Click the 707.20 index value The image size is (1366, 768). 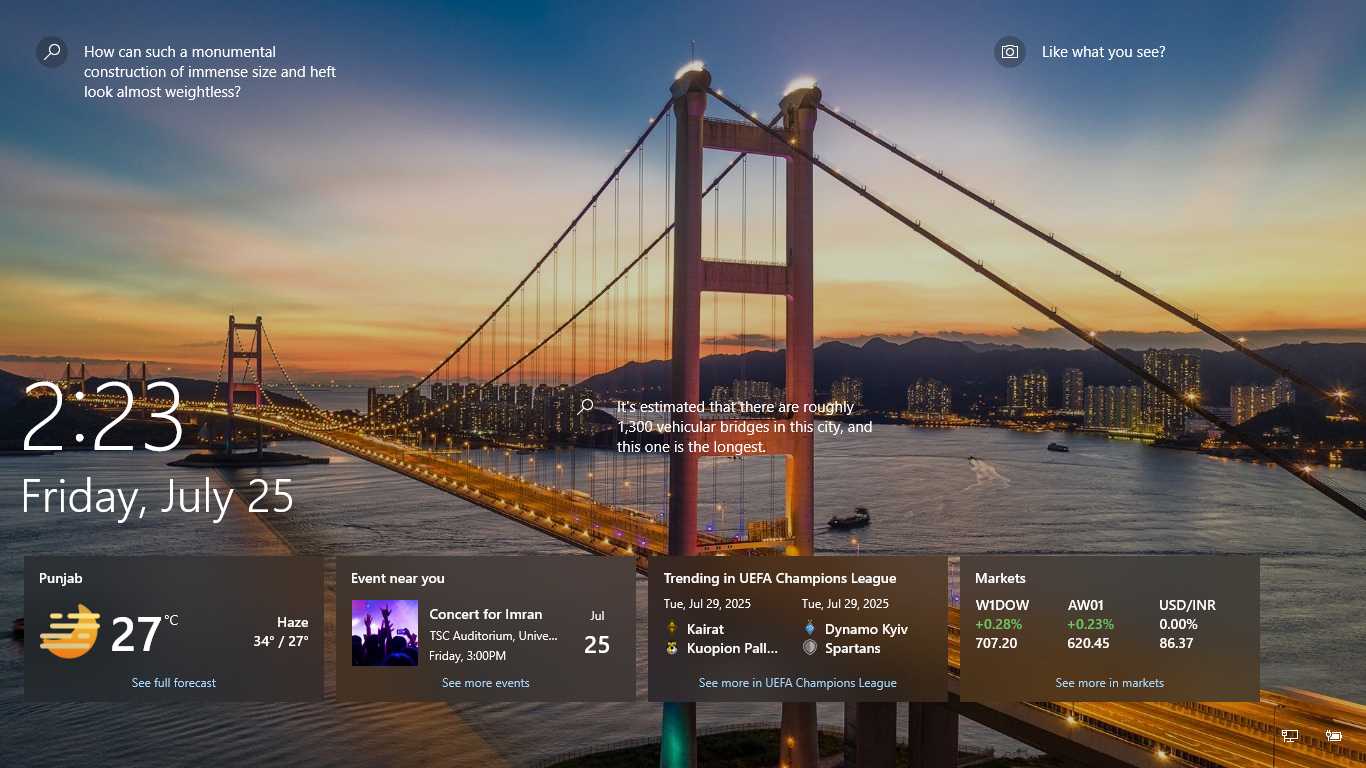[x=996, y=643]
